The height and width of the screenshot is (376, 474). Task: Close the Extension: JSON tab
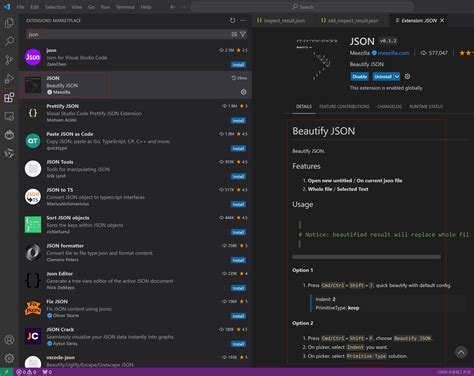[442, 20]
